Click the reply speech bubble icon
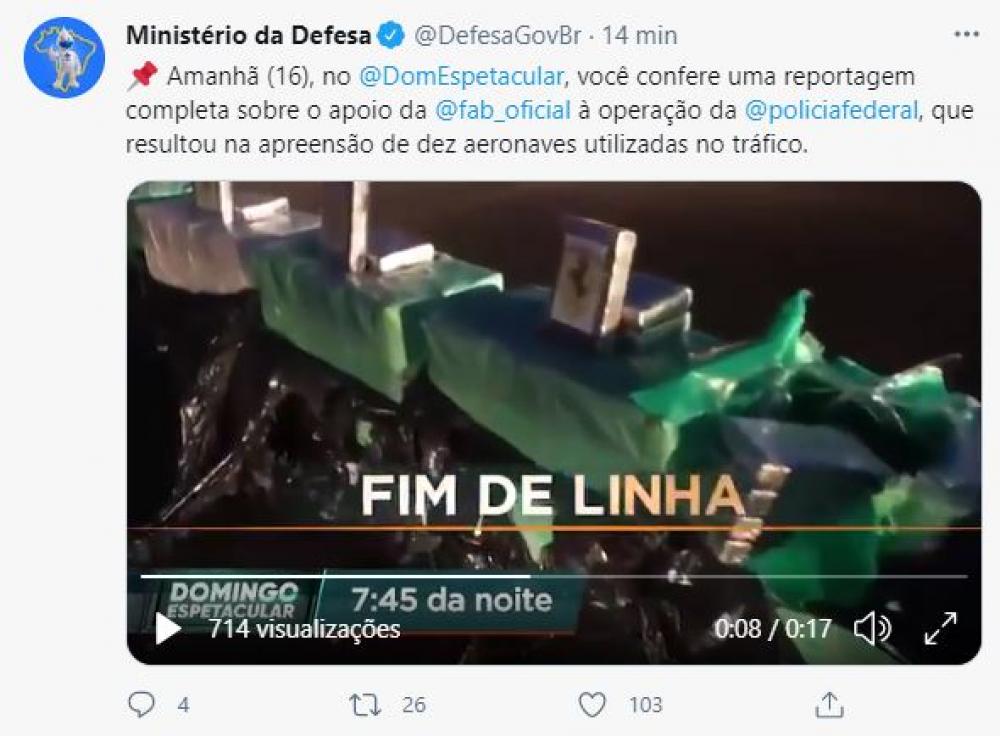 click(x=141, y=705)
